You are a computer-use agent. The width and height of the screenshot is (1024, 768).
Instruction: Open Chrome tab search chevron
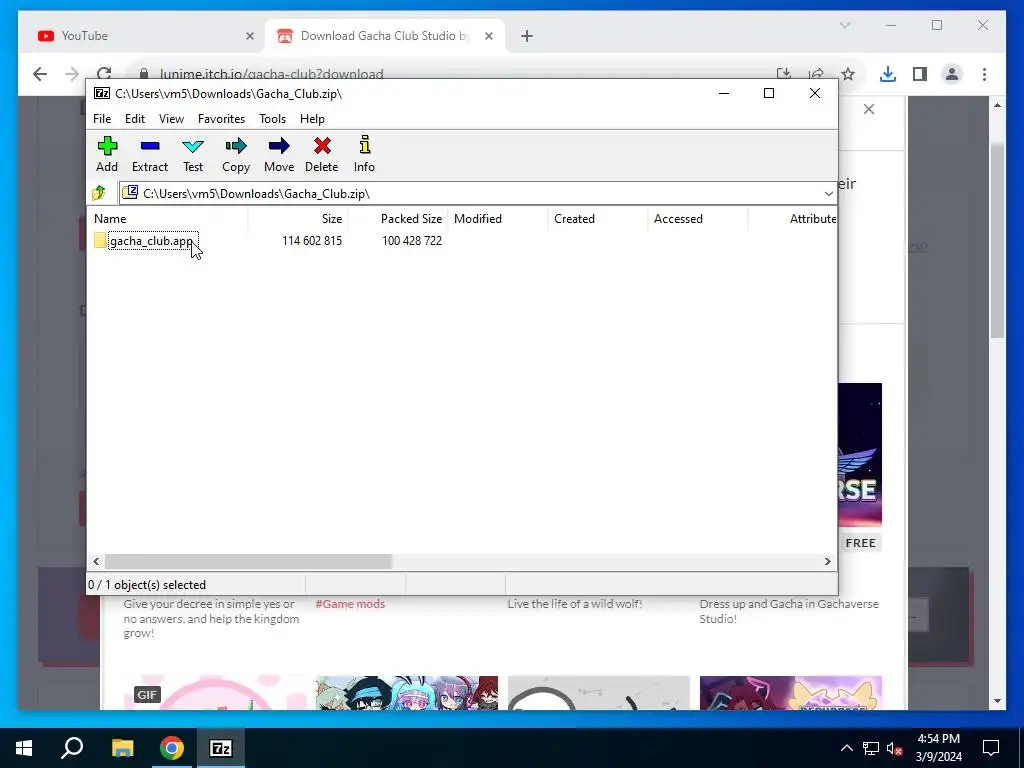(844, 25)
